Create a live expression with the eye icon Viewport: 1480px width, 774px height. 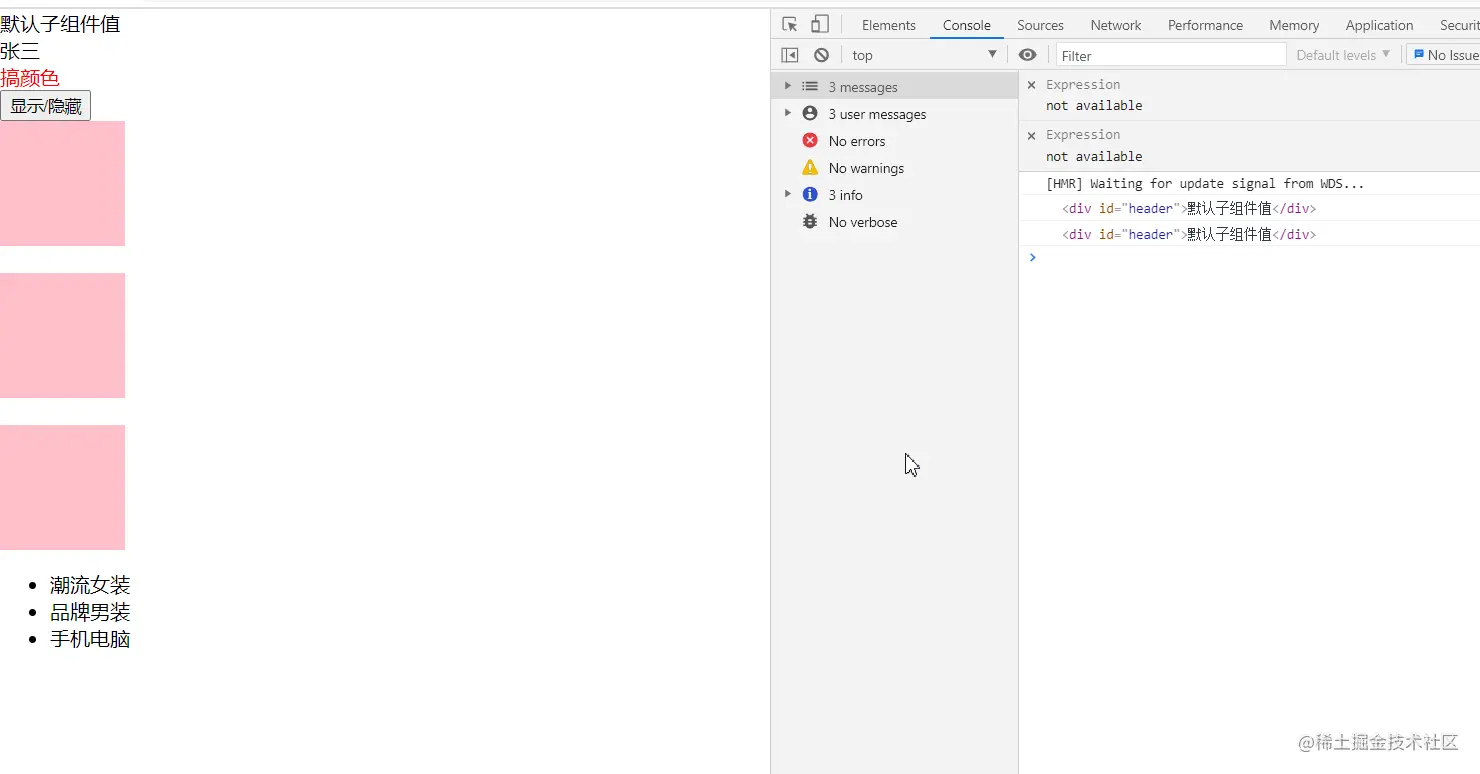tap(1027, 55)
